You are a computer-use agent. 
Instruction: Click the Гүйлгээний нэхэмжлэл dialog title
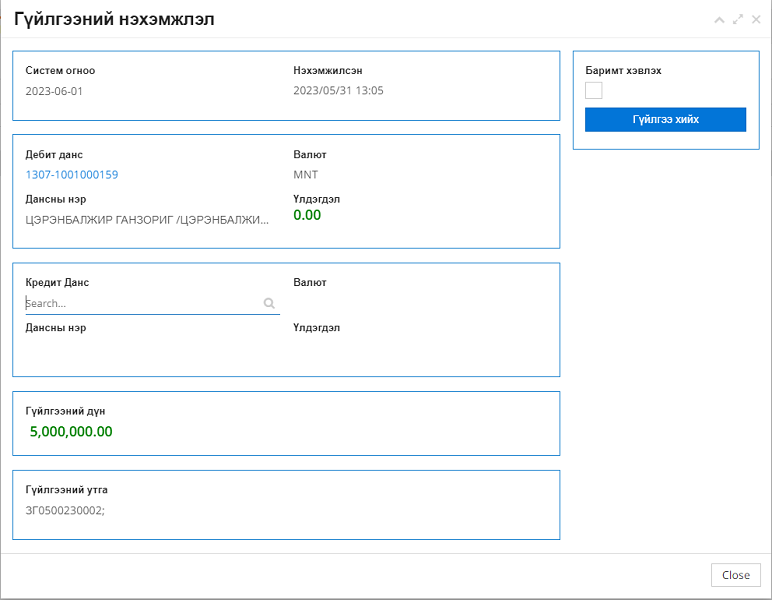tap(114, 19)
